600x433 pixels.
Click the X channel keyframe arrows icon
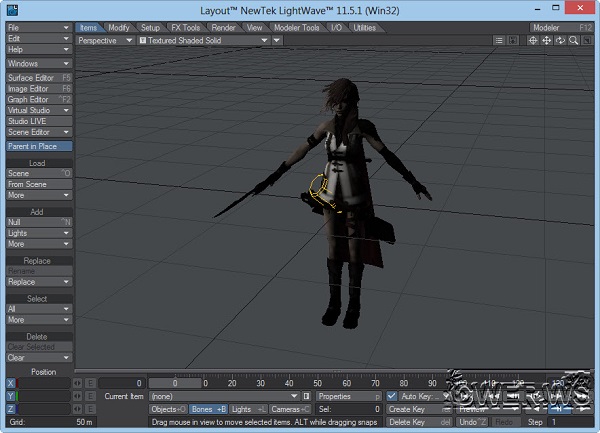click(77, 383)
